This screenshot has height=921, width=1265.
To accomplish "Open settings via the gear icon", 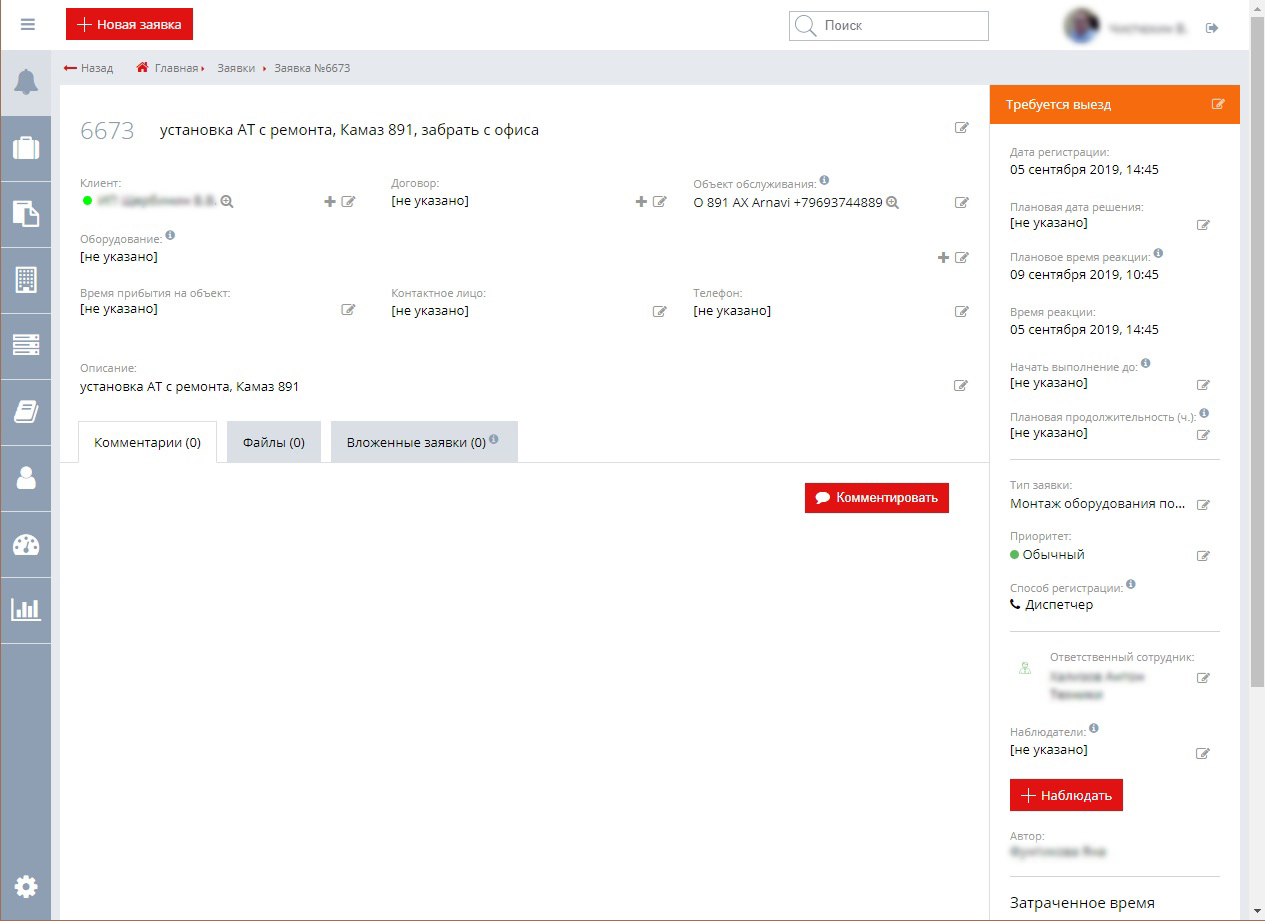I will pos(27,886).
